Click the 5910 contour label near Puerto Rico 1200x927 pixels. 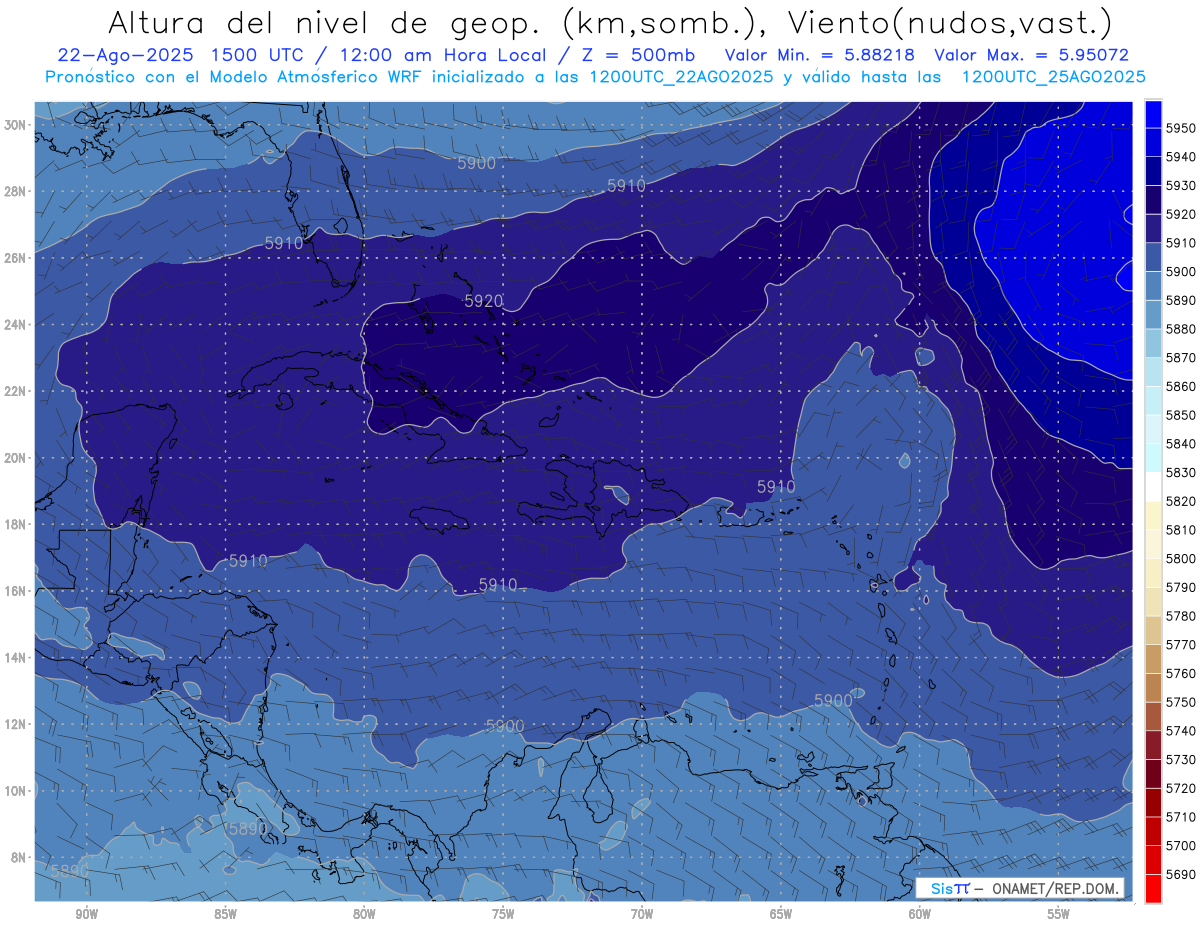(776, 487)
